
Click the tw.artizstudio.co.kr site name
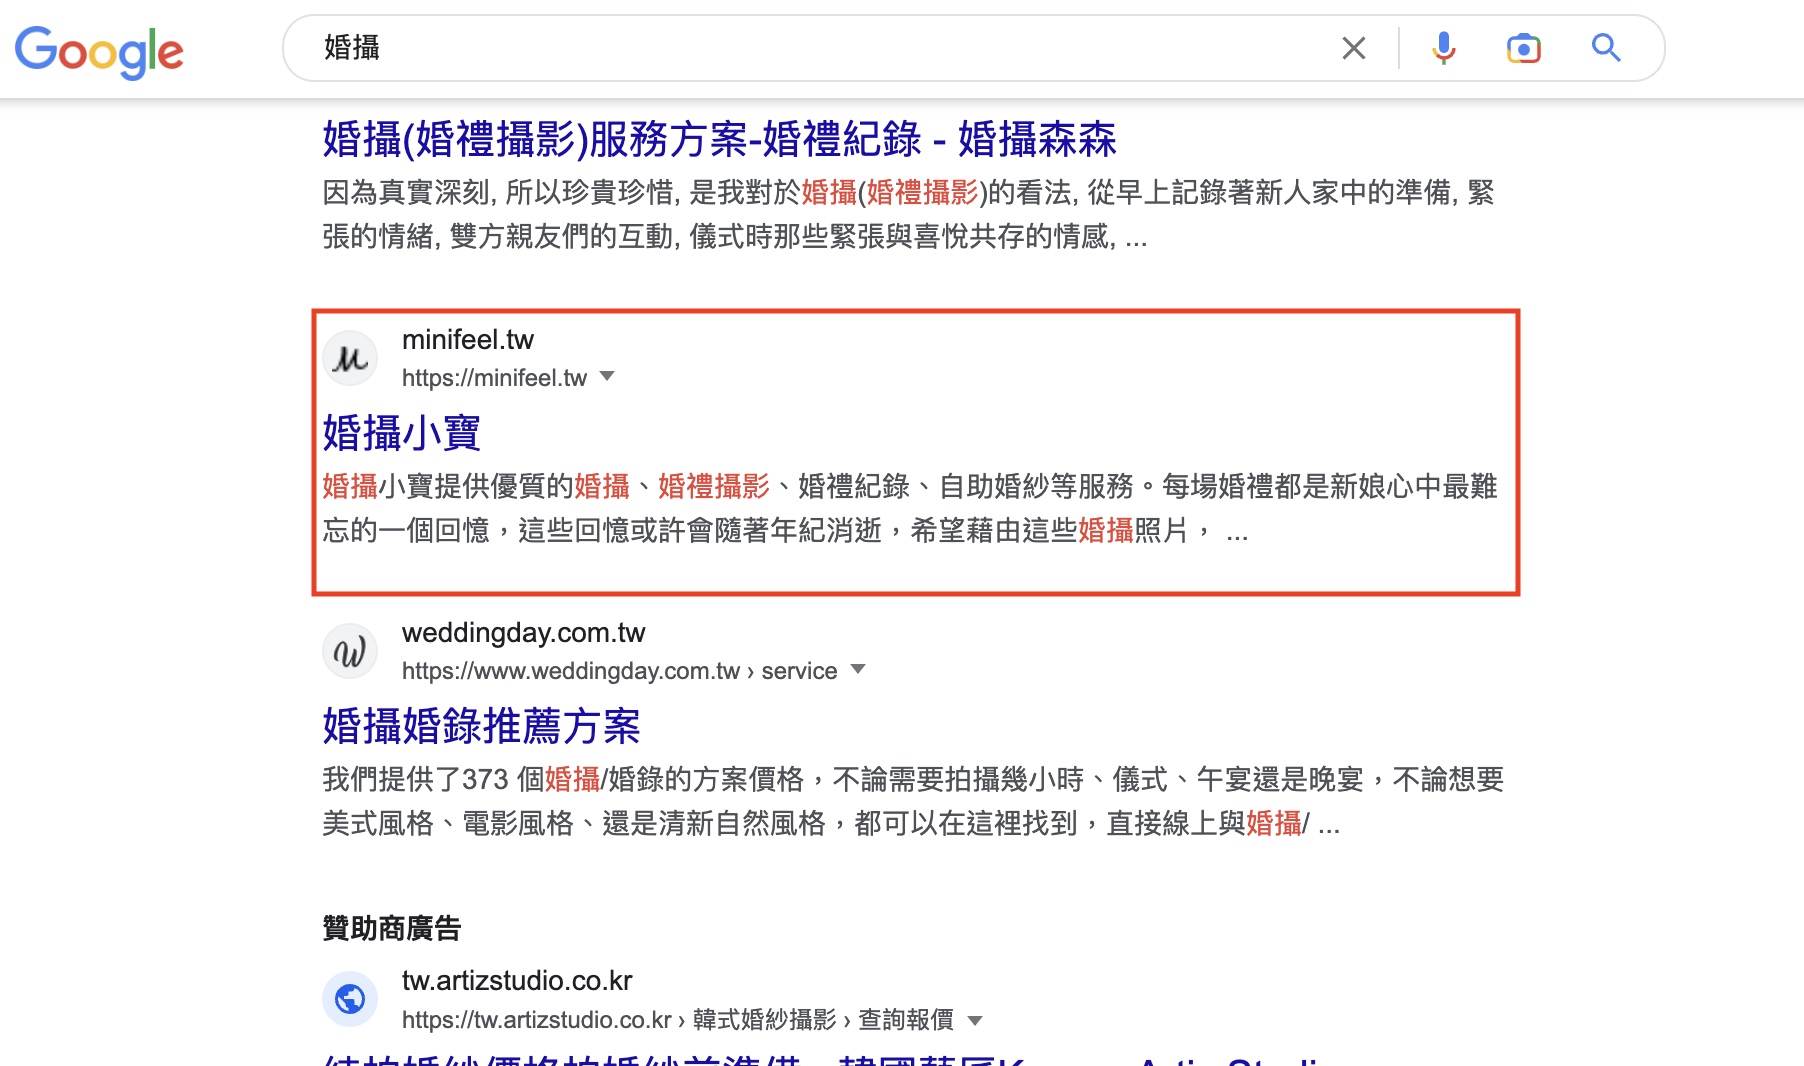tap(517, 981)
